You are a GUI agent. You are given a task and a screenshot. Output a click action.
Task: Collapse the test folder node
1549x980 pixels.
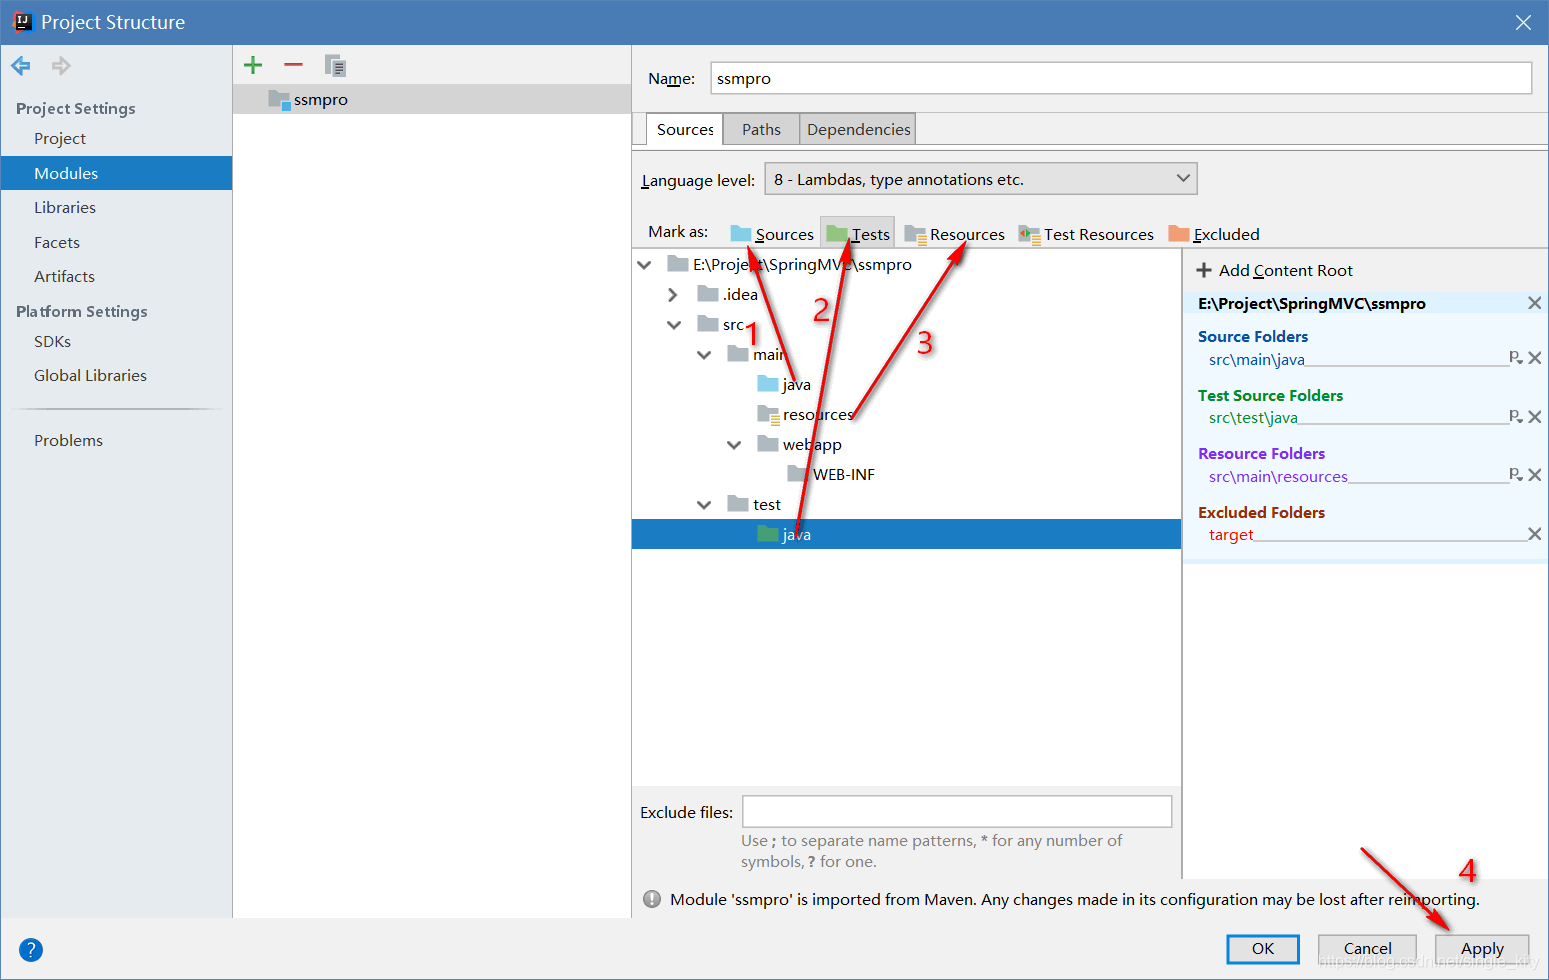coord(705,504)
